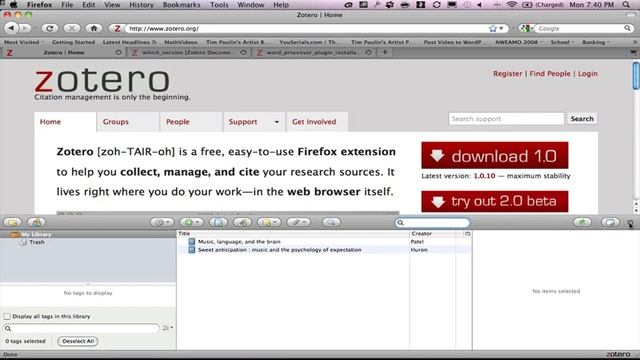This screenshot has width=640, height=360.
Task: Open the School bookmarks folder
Action: (562, 42)
